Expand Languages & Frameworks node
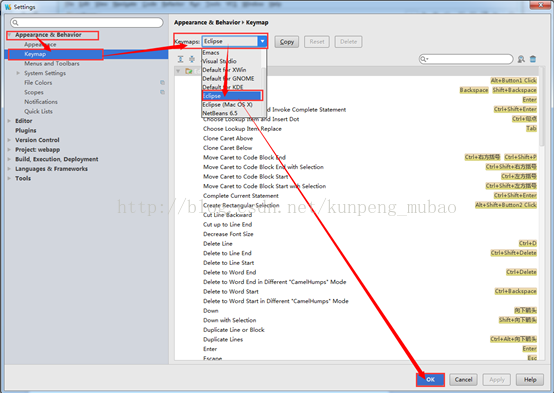Screen dimensions: 555x393 coord(9,169)
